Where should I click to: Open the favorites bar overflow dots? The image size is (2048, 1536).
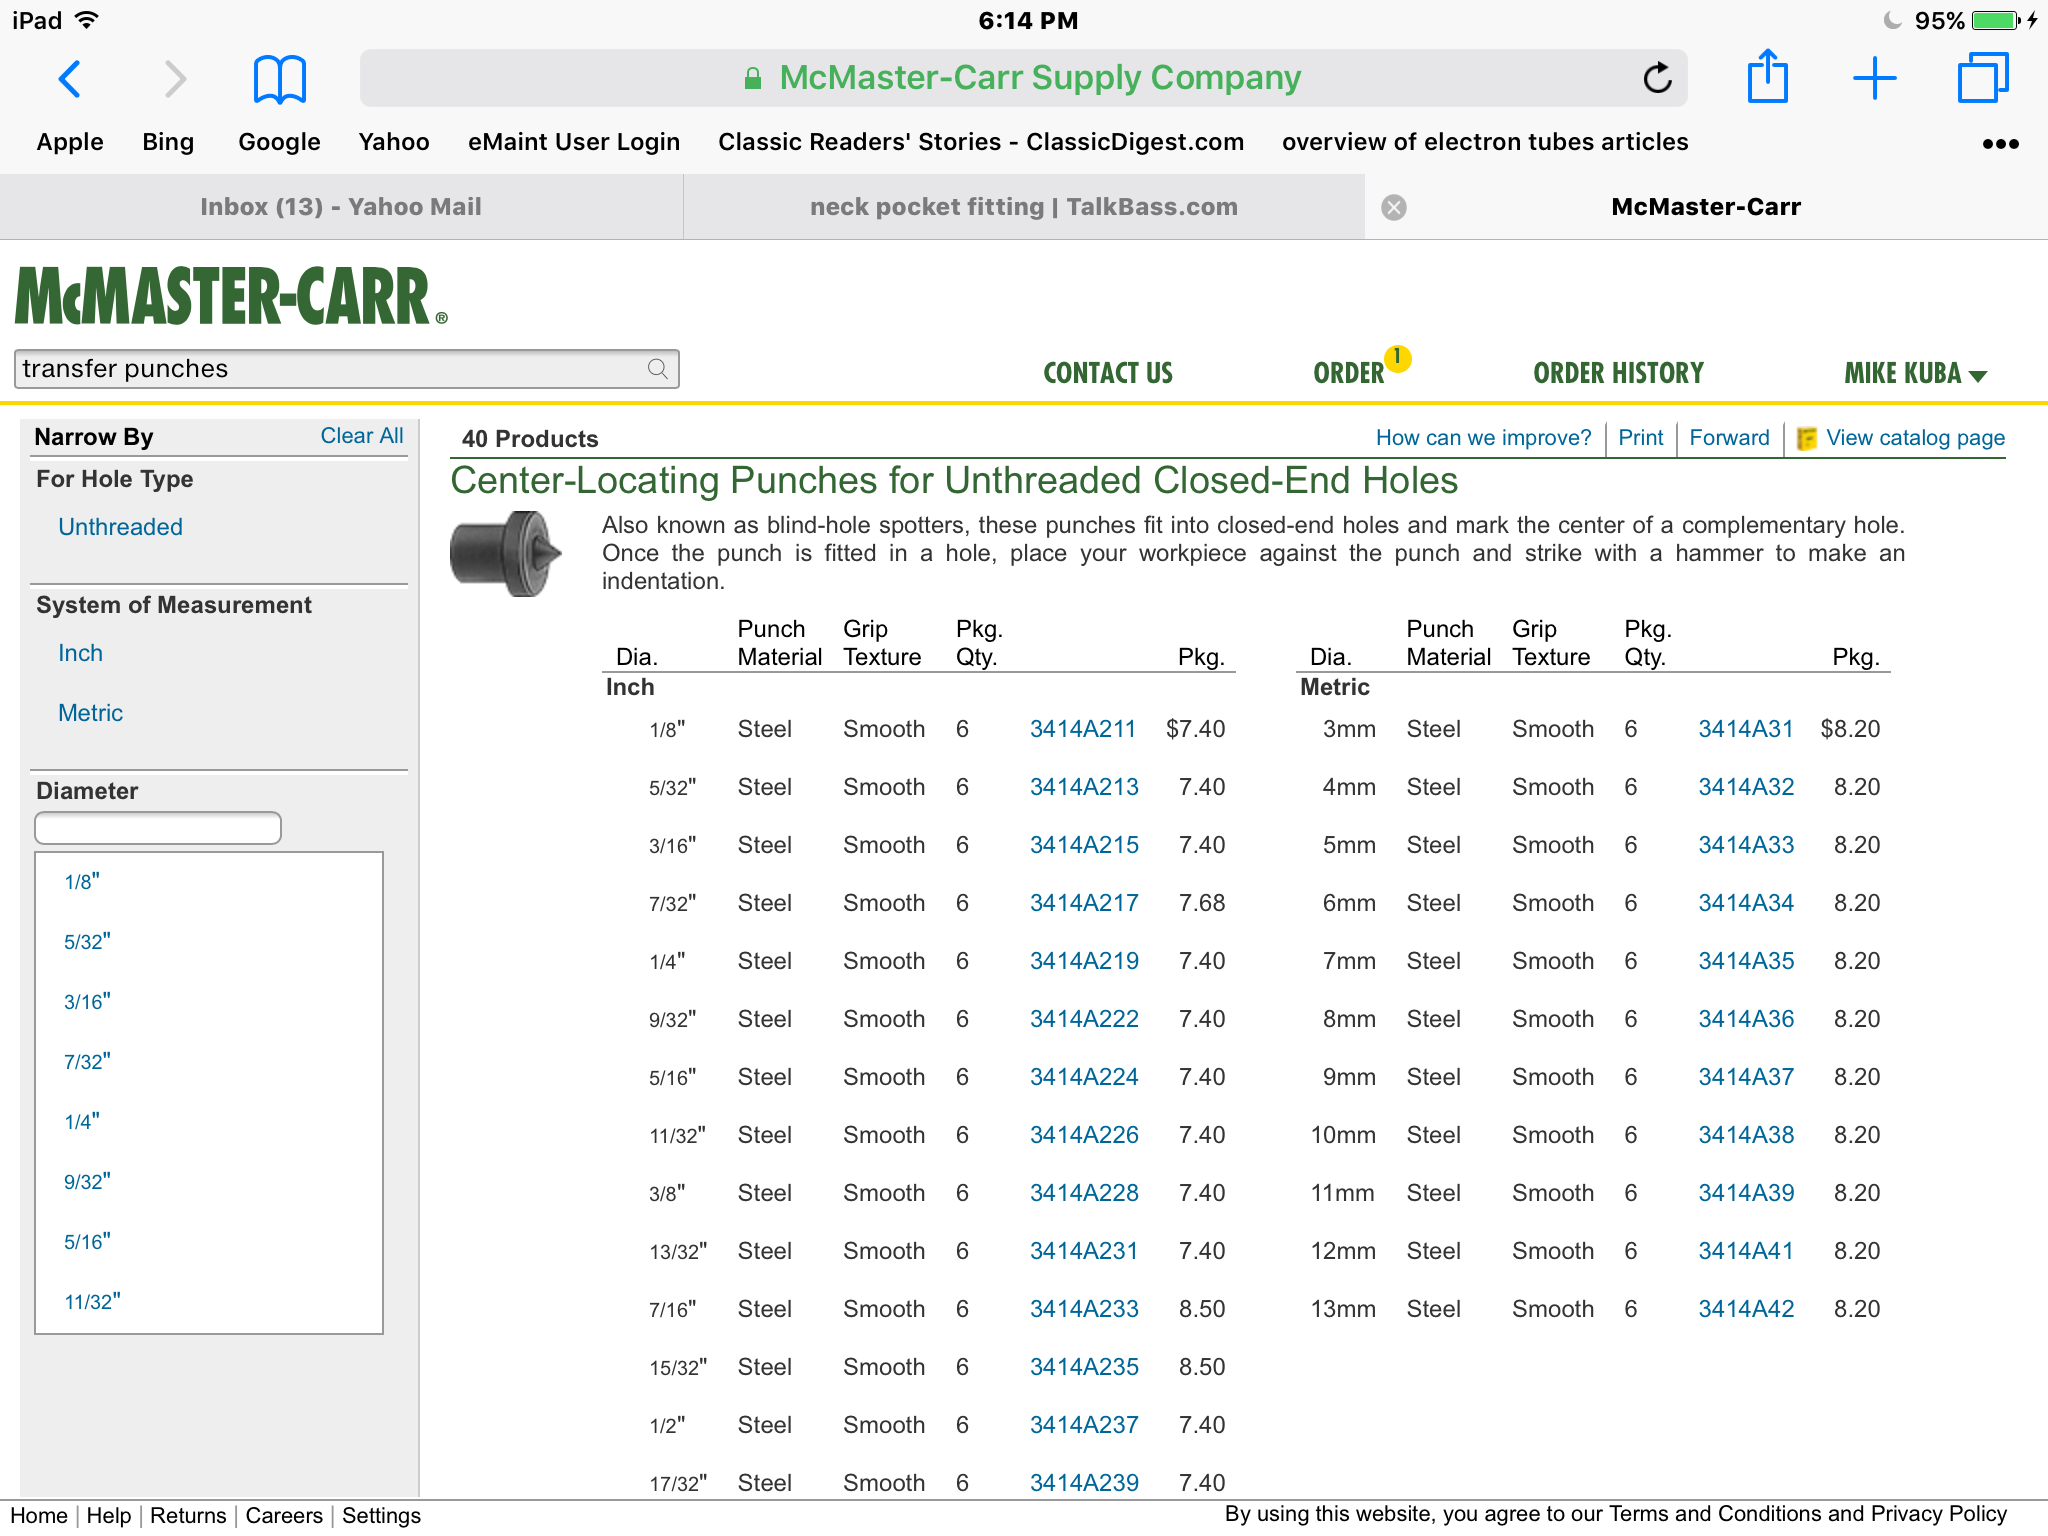[2000, 144]
